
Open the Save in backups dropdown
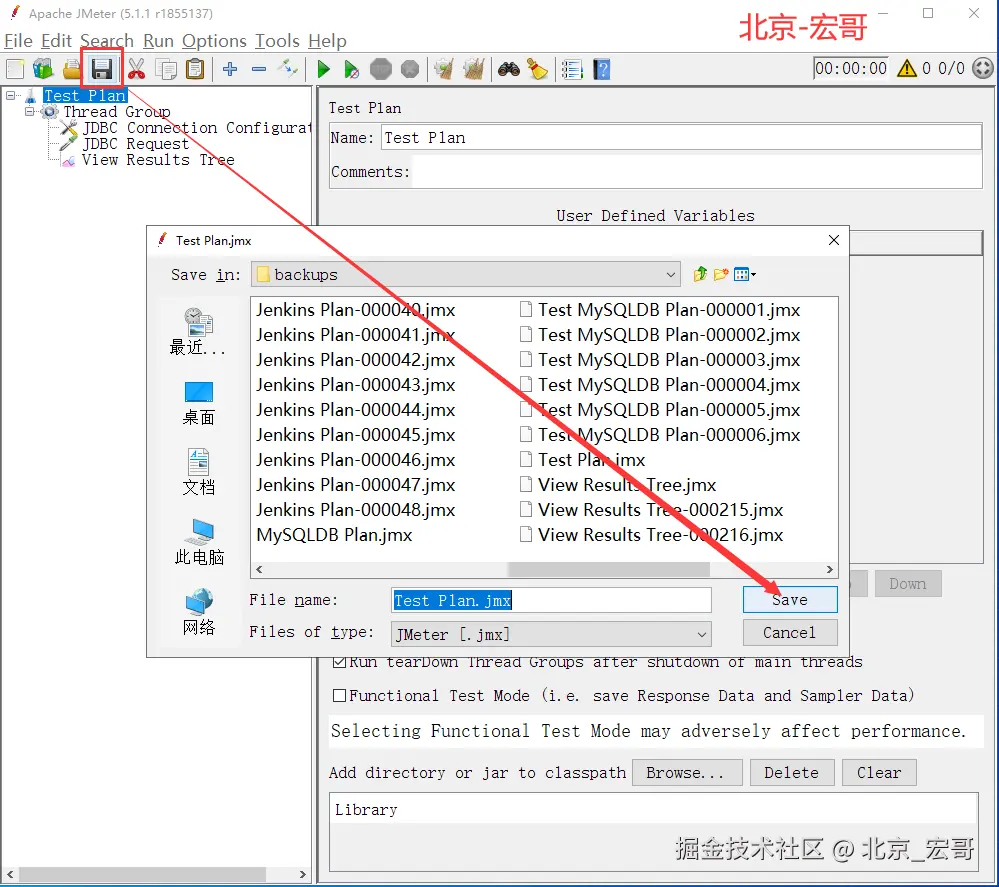point(466,275)
